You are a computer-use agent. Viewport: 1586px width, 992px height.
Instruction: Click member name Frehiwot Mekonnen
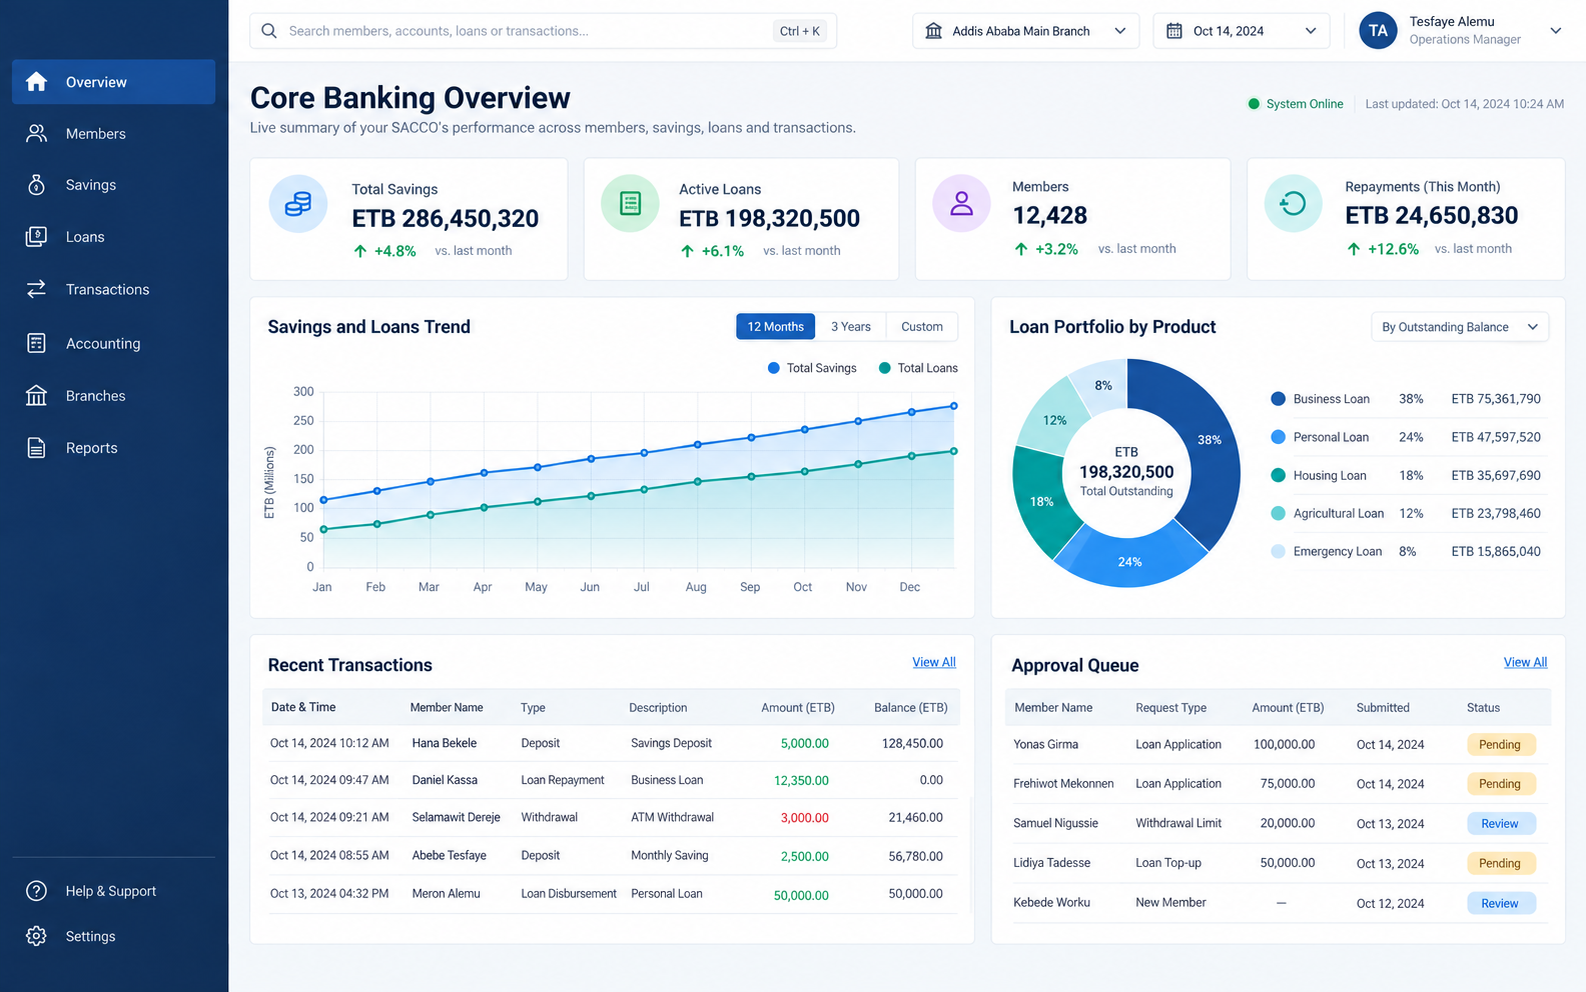(x=1063, y=784)
